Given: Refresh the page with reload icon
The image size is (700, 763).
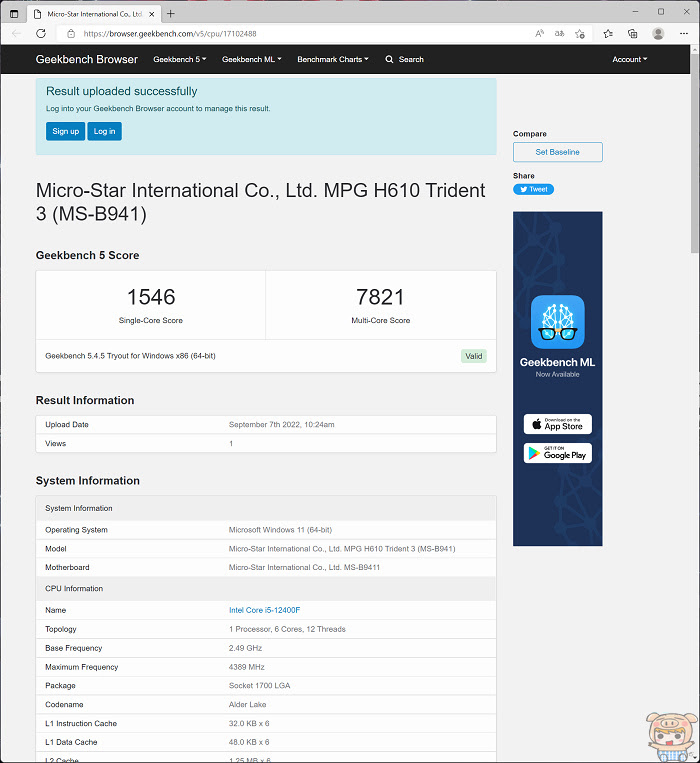Looking at the screenshot, I should [41, 34].
